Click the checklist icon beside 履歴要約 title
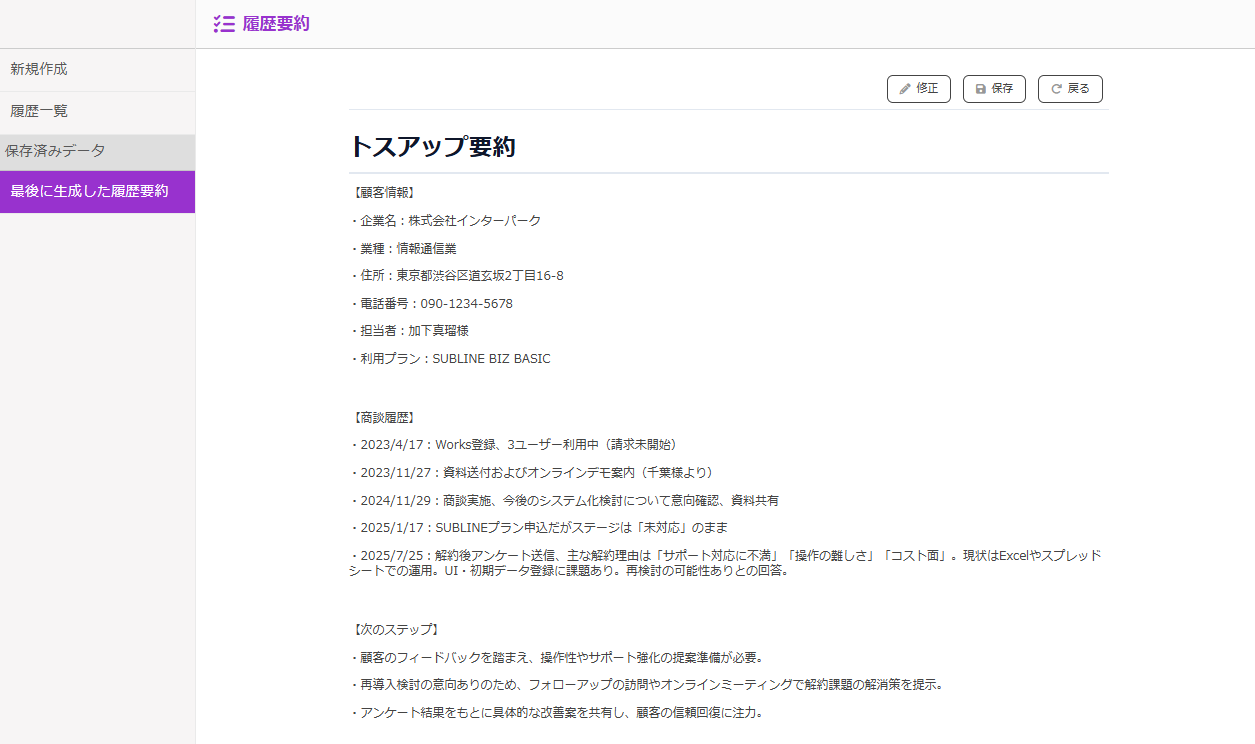 224,24
